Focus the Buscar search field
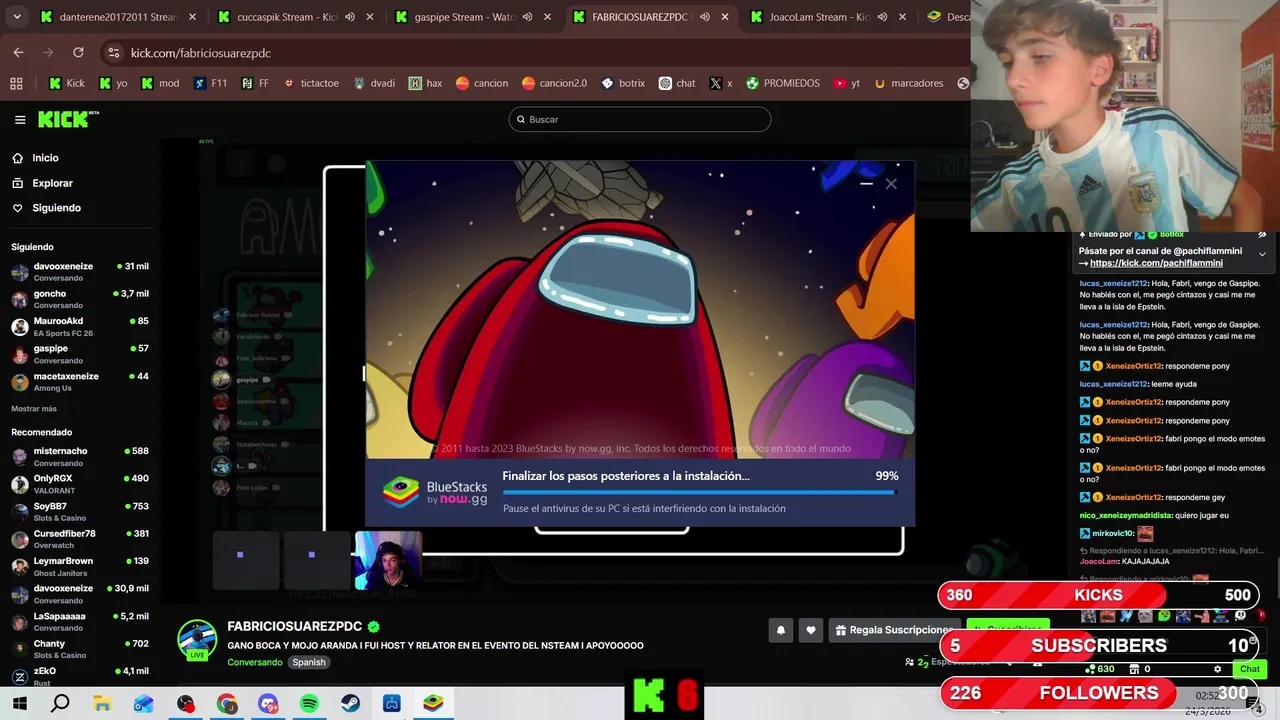Viewport: 1280px width, 720px height. [640, 119]
